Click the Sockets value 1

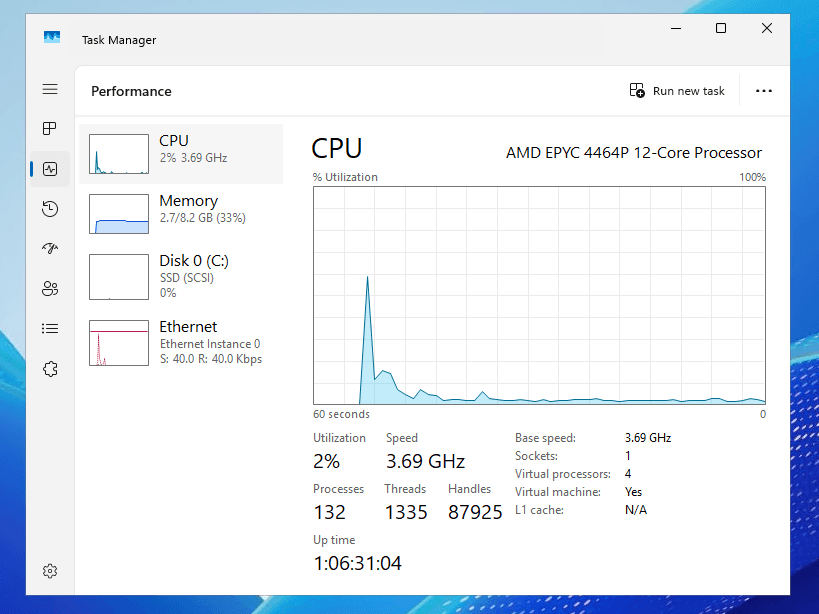pyautogui.click(x=628, y=456)
